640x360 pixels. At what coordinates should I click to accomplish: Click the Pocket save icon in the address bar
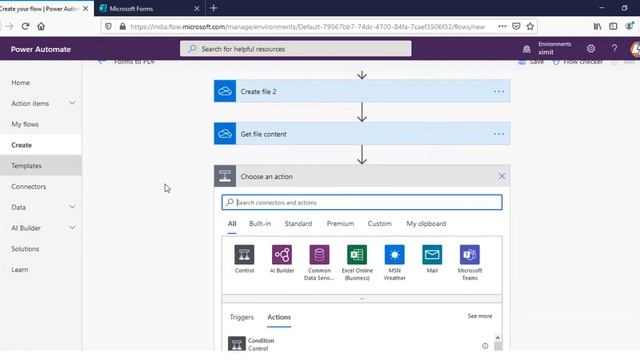(x=516, y=27)
